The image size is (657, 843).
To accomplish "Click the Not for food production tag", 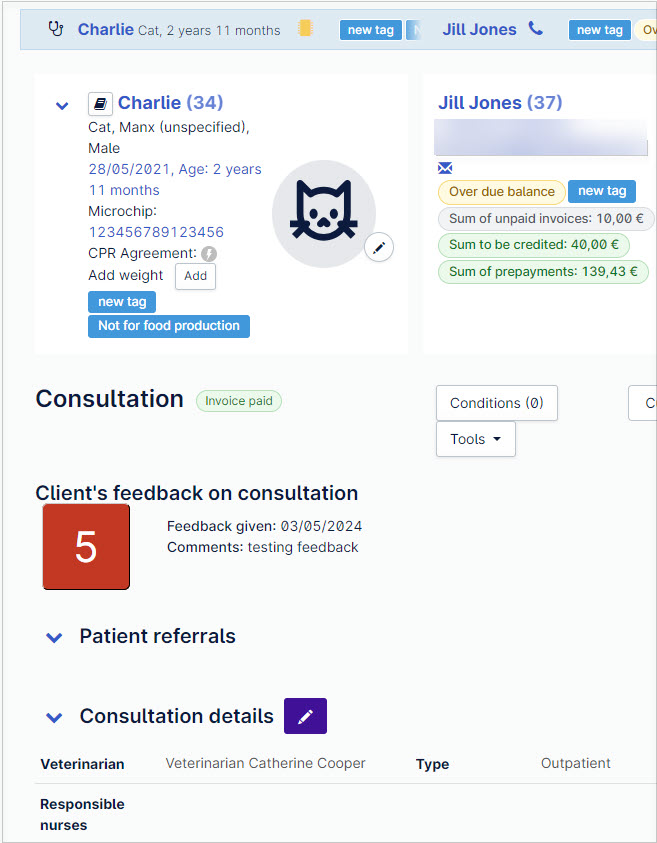I will pyautogui.click(x=169, y=326).
